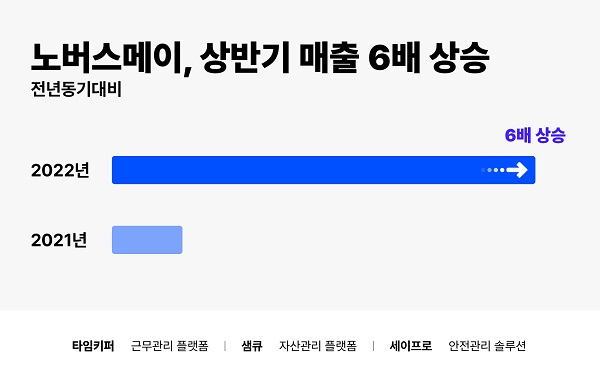Click the 2022년 year label
This screenshot has height=381, width=600.
pyautogui.click(x=60, y=170)
